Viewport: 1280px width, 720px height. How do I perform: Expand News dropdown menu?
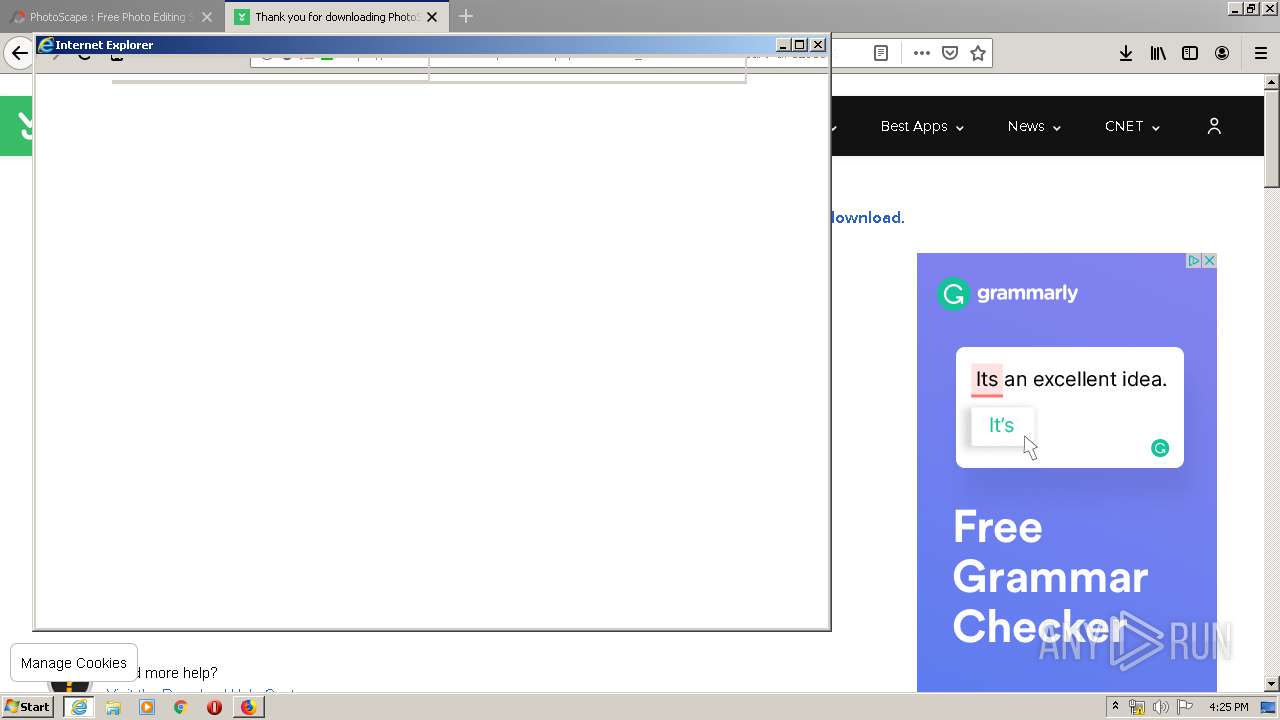point(1034,126)
